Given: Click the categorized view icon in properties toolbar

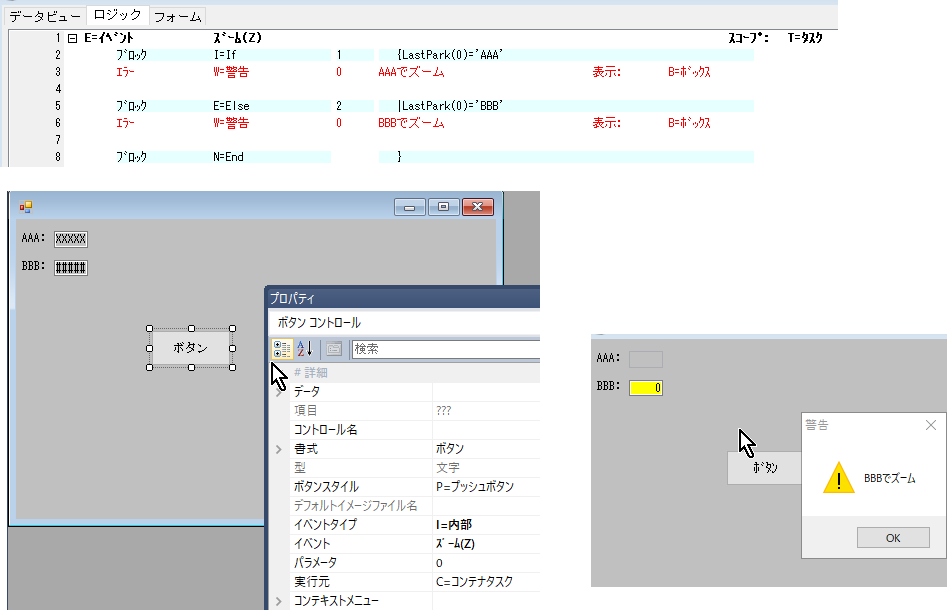Looking at the screenshot, I should click(x=282, y=349).
